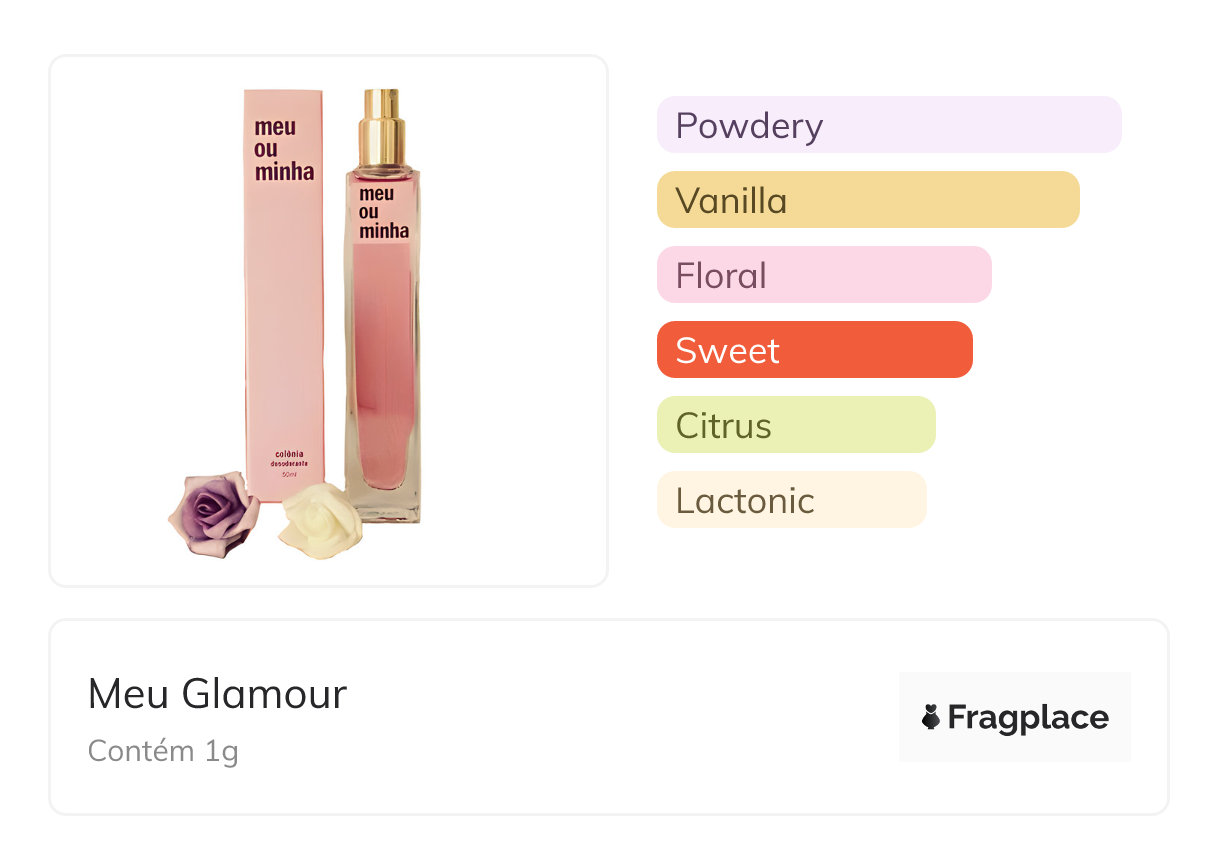Select the Powdery accord bar
Image resolution: width=1218 pixels, height=864 pixels.
point(888,125)
